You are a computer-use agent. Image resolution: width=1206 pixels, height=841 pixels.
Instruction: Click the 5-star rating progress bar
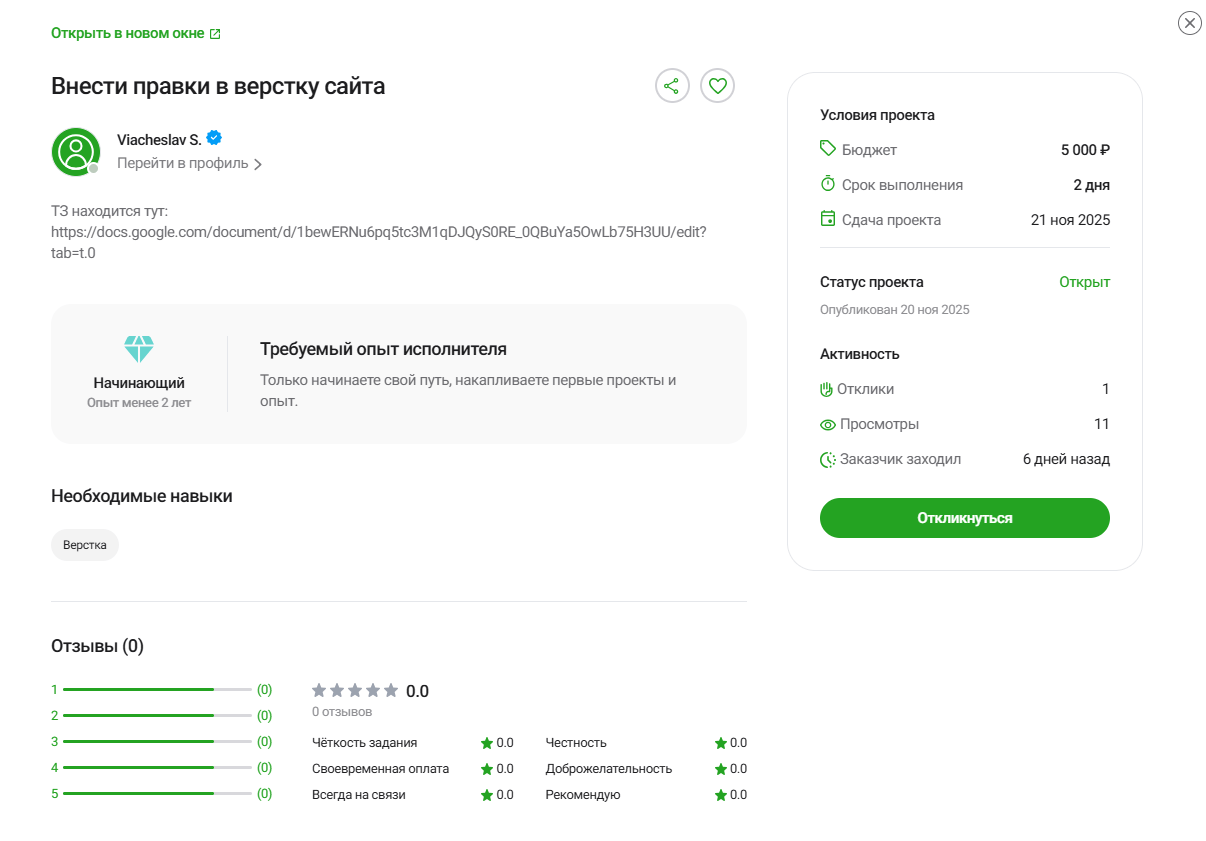tap(156, 794)
